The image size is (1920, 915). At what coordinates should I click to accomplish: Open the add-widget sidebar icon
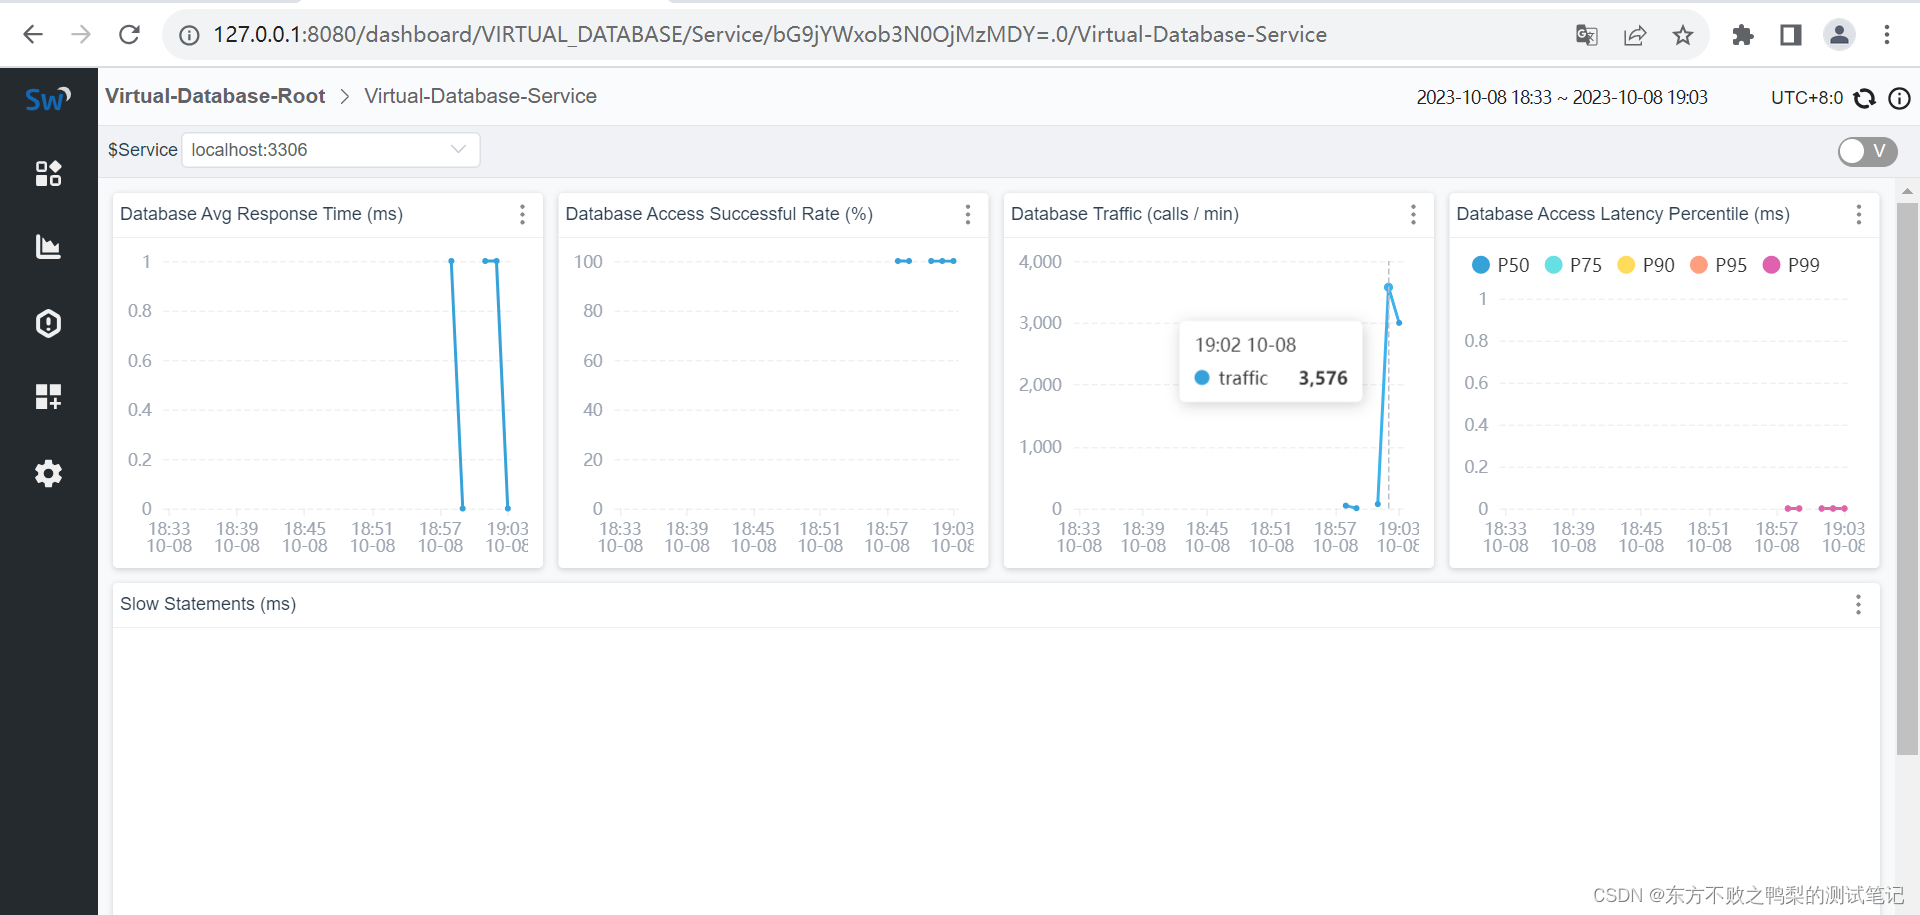48,397
